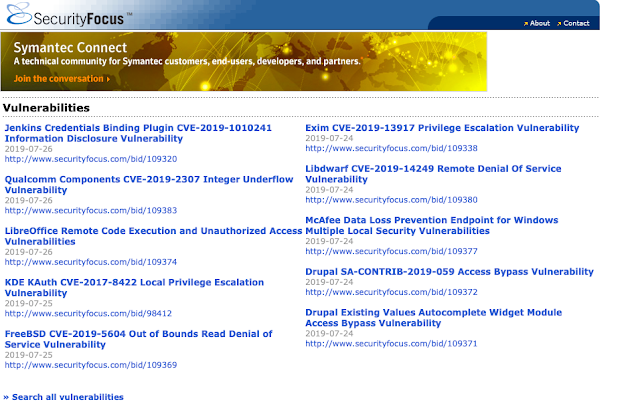Open Drupal Existing Values Autocomplete Widget title
Viewport: 640px width, 408px height.
(433, 318)
